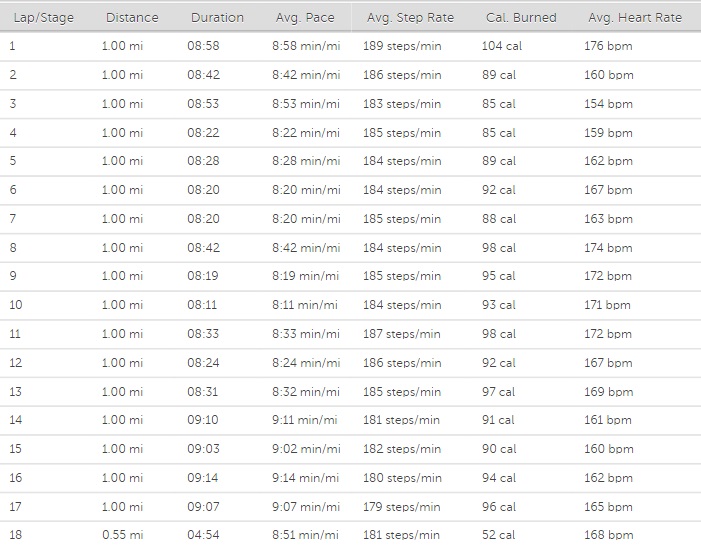Click the Lap/Stage column header

pyautogui.click(x=43, y=17)
